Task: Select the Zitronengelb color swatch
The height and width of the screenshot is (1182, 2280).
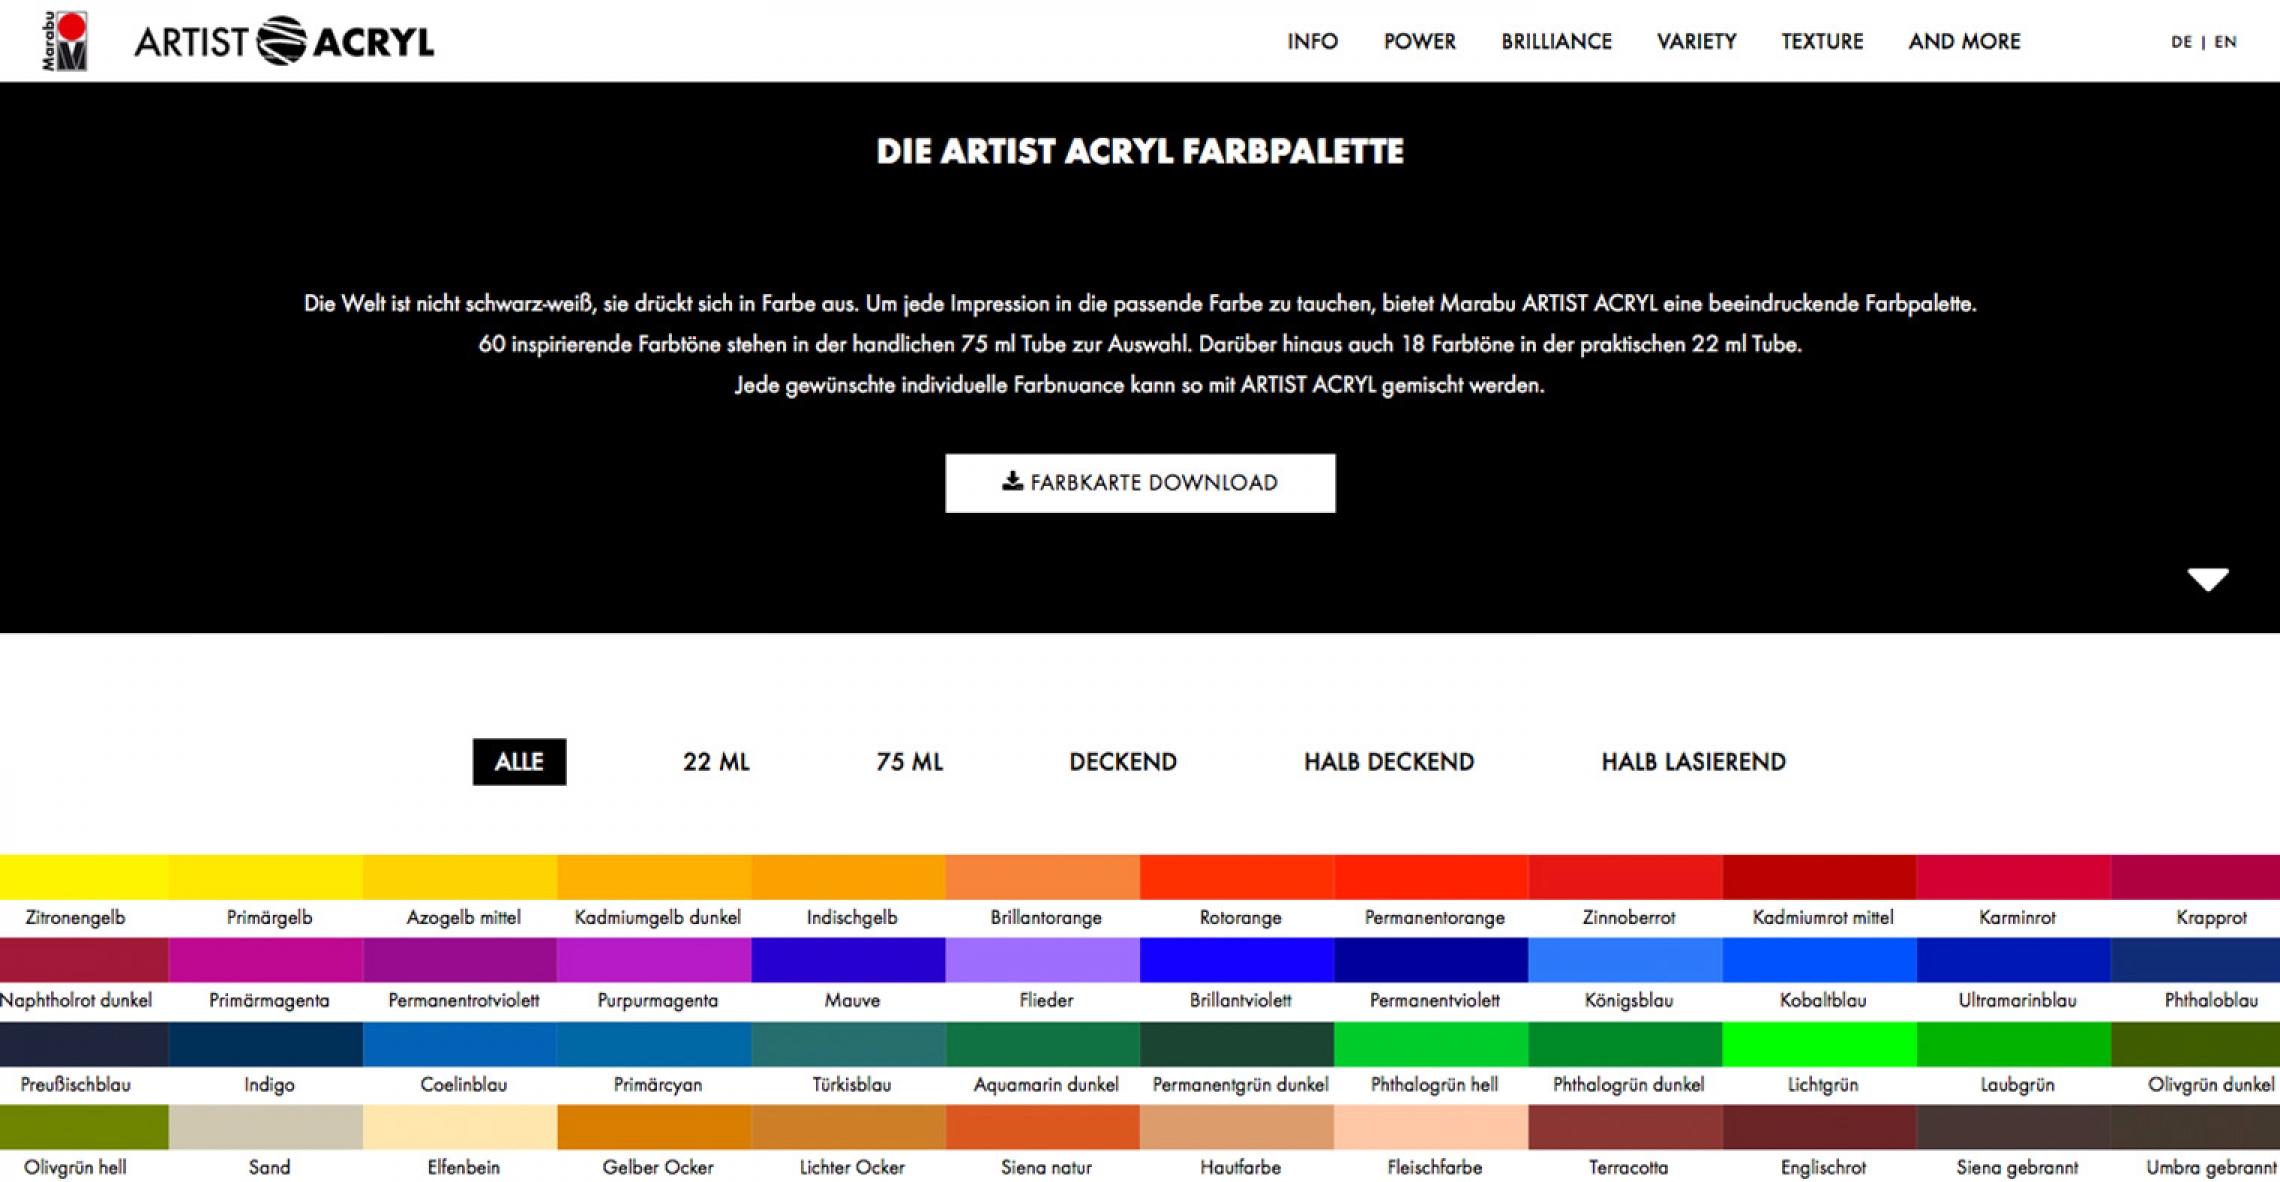Action: (x=84, y=877)
